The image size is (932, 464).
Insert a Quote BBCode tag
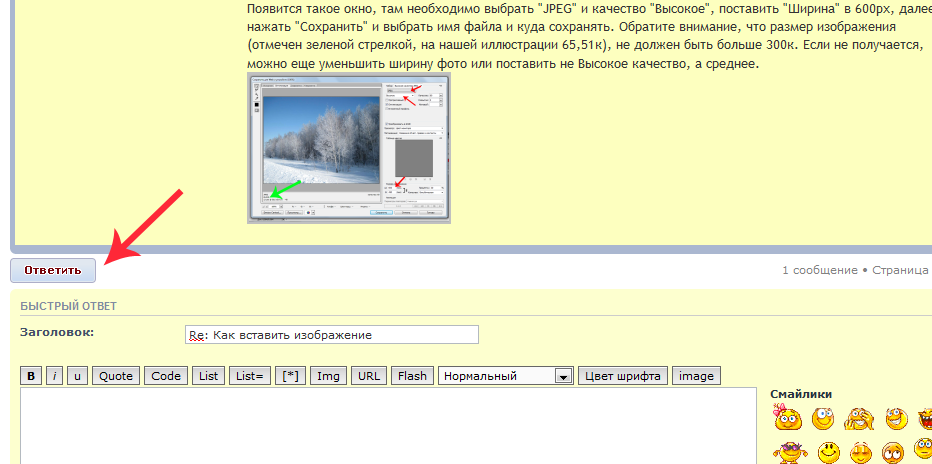click(x=116, y=376)
